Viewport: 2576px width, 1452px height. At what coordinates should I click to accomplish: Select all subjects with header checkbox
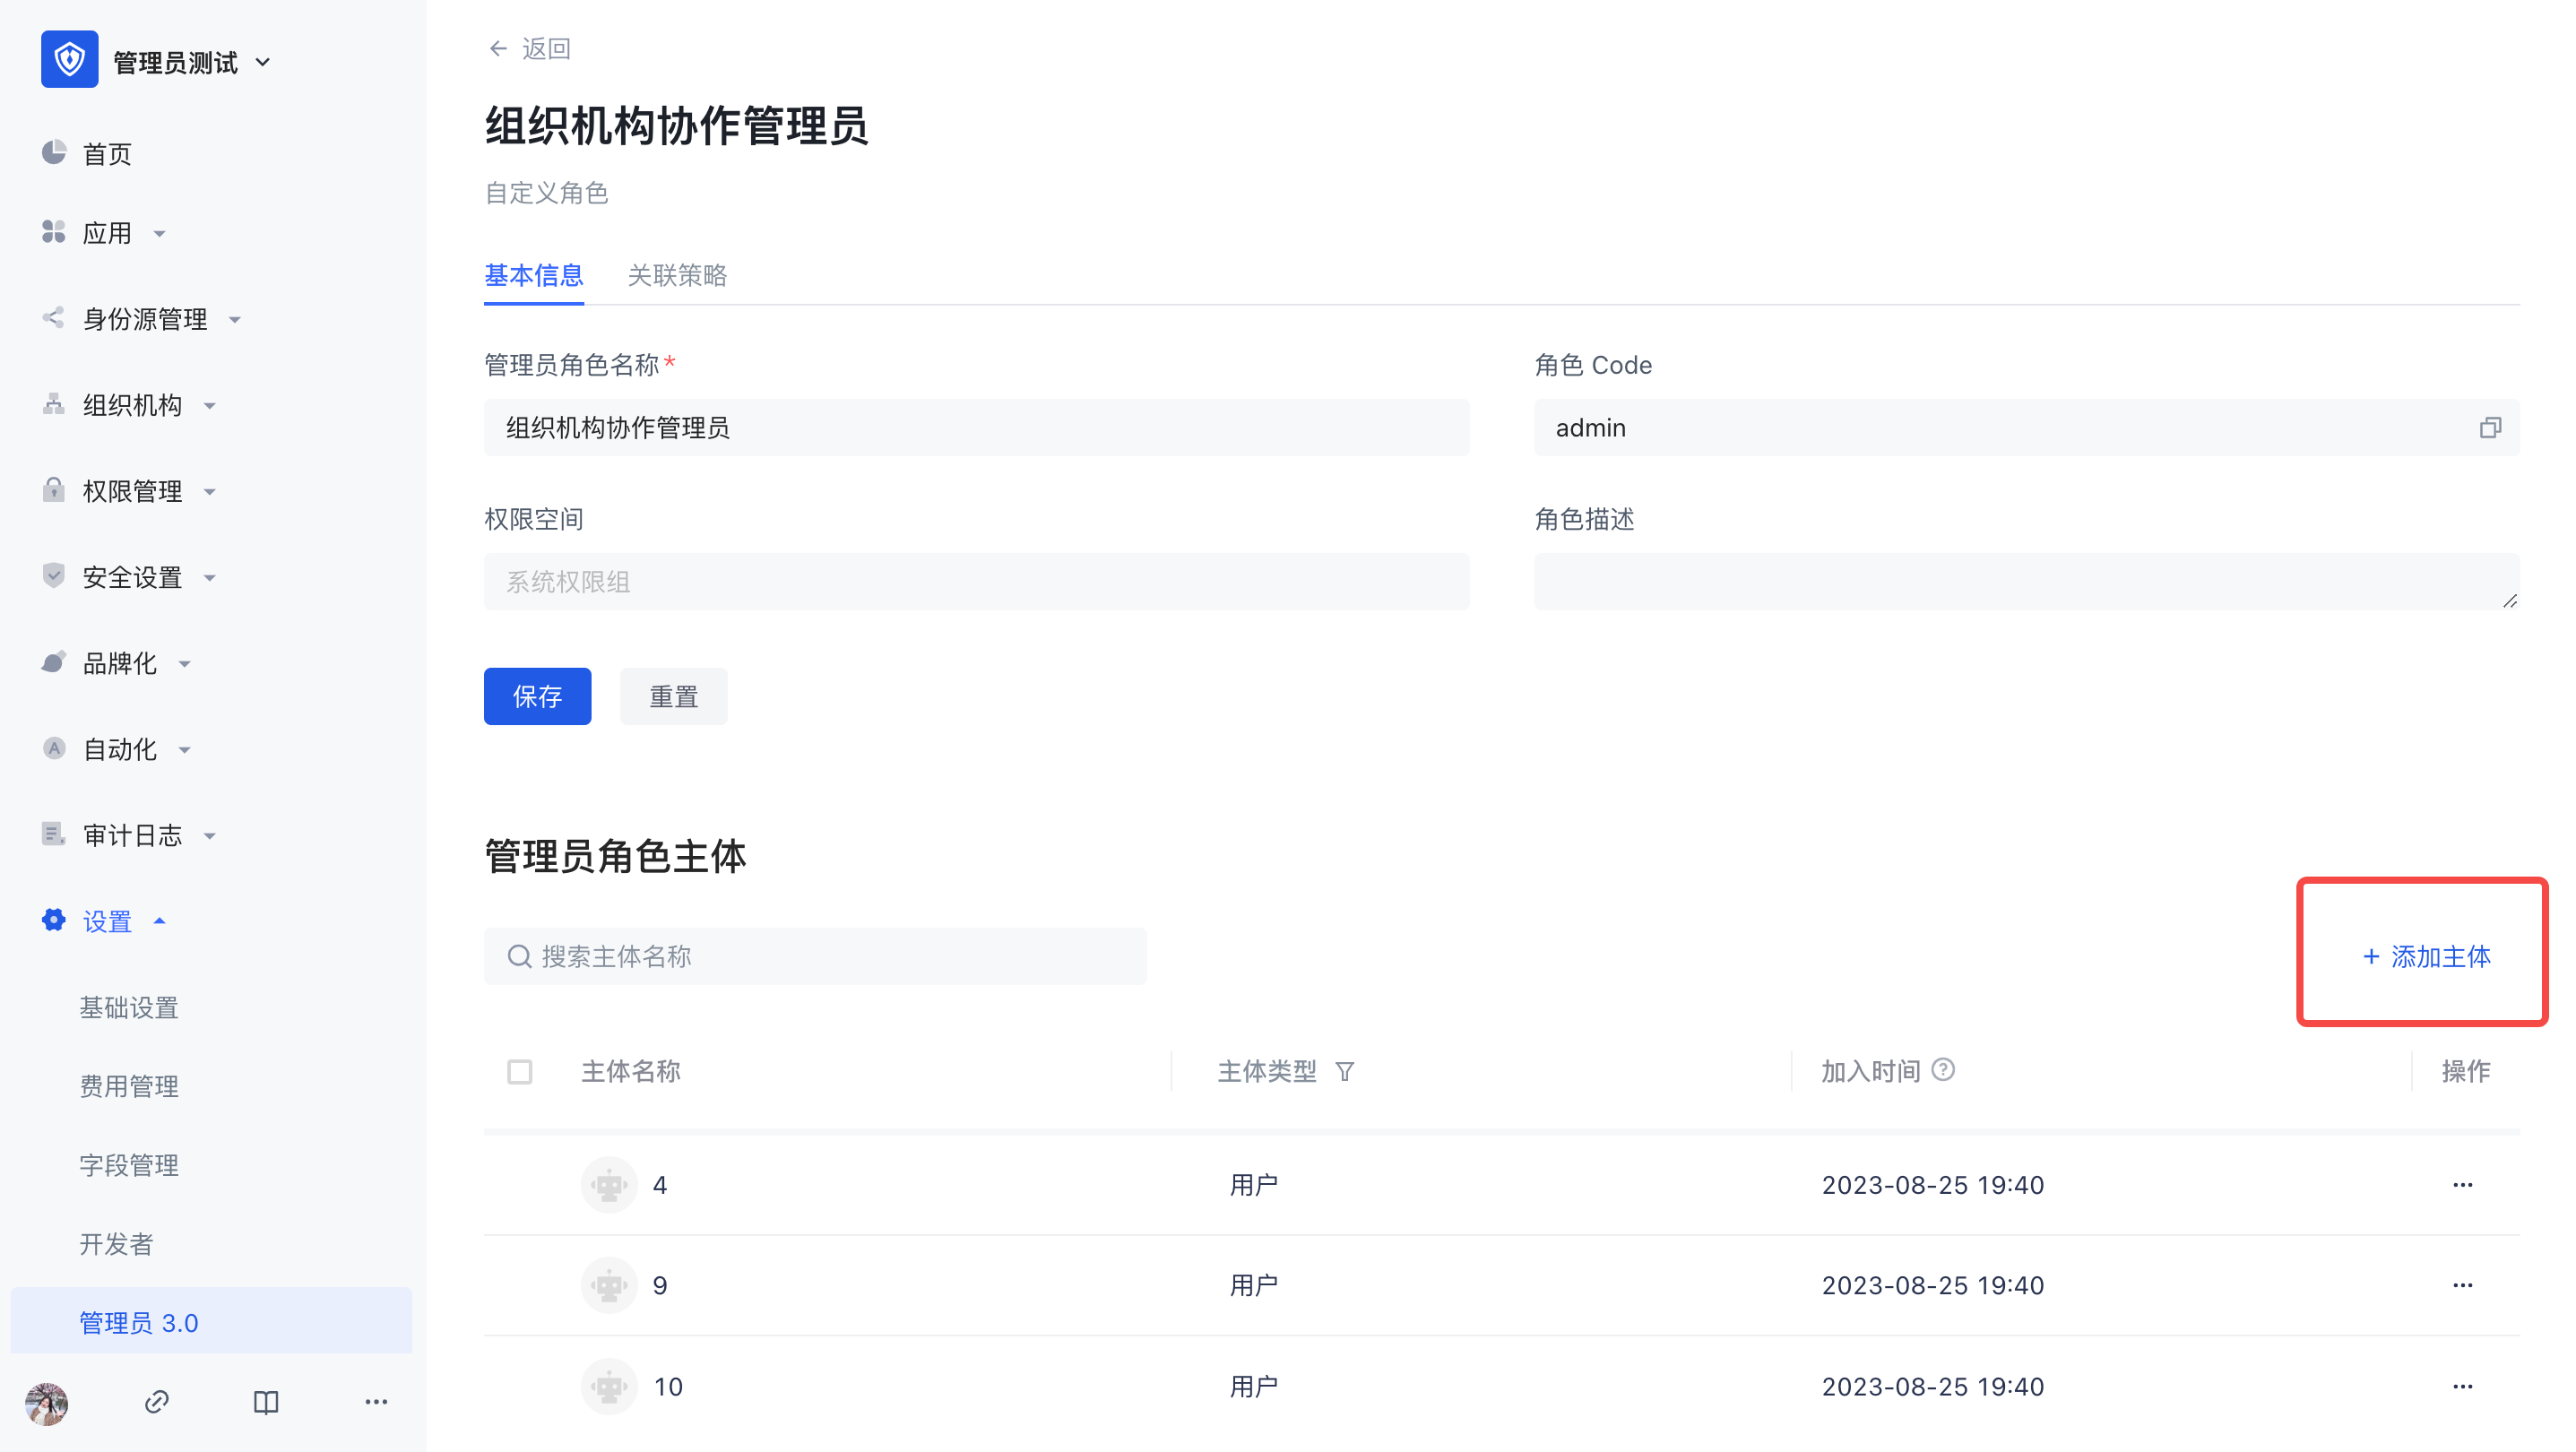click(520, 1072)
